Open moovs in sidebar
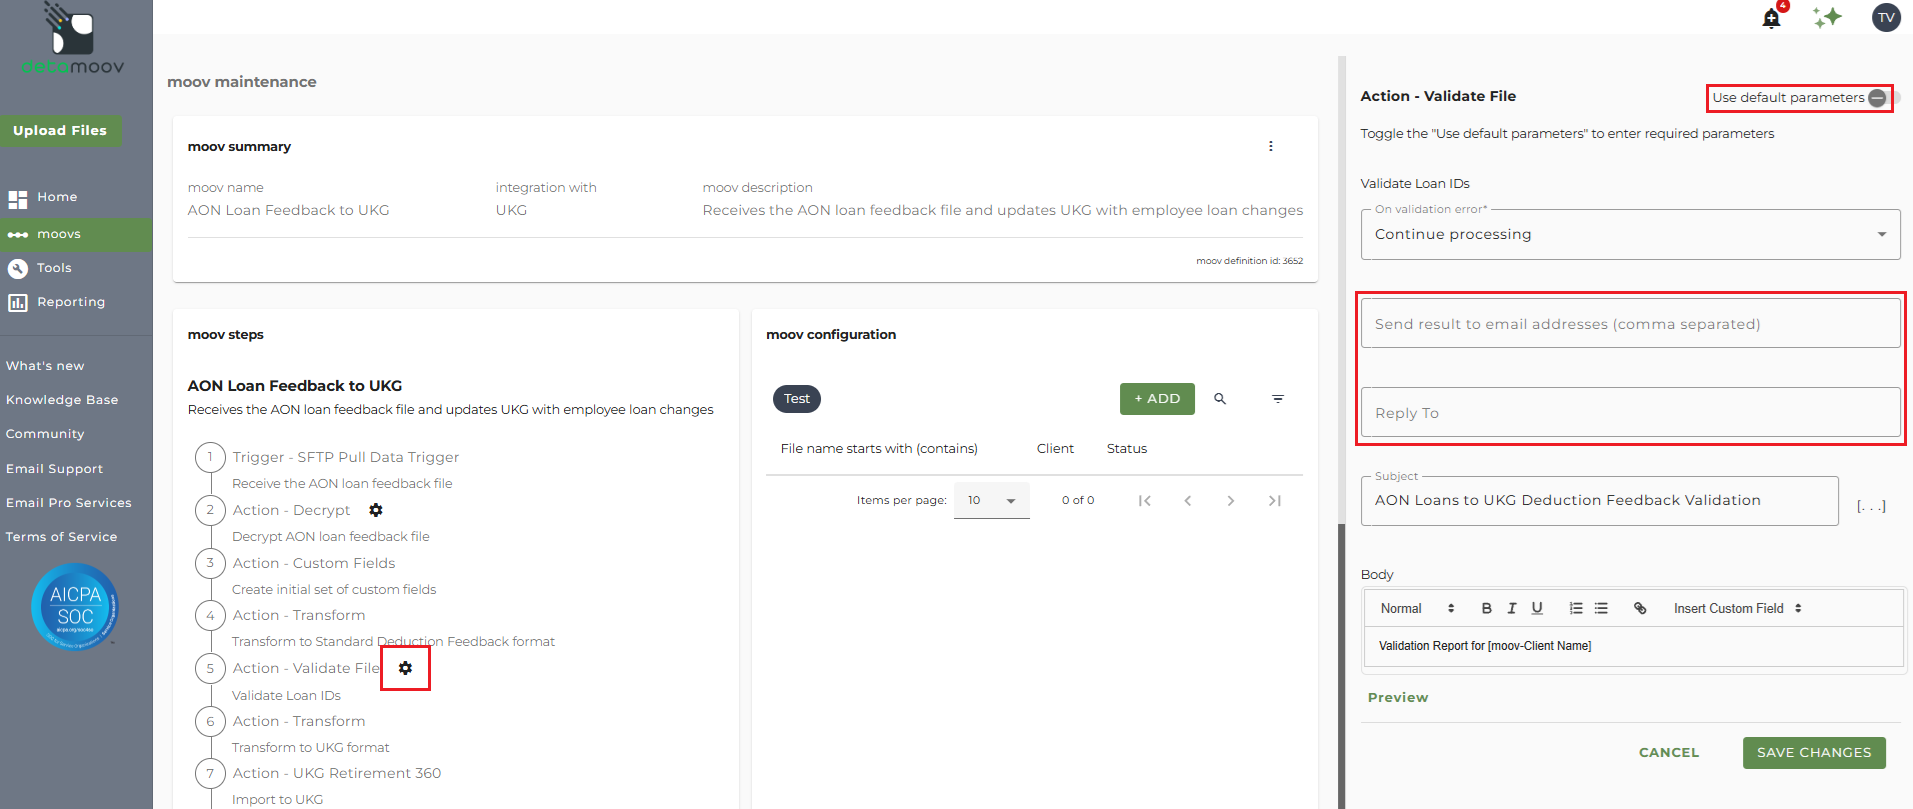 (x=76, y=234)
